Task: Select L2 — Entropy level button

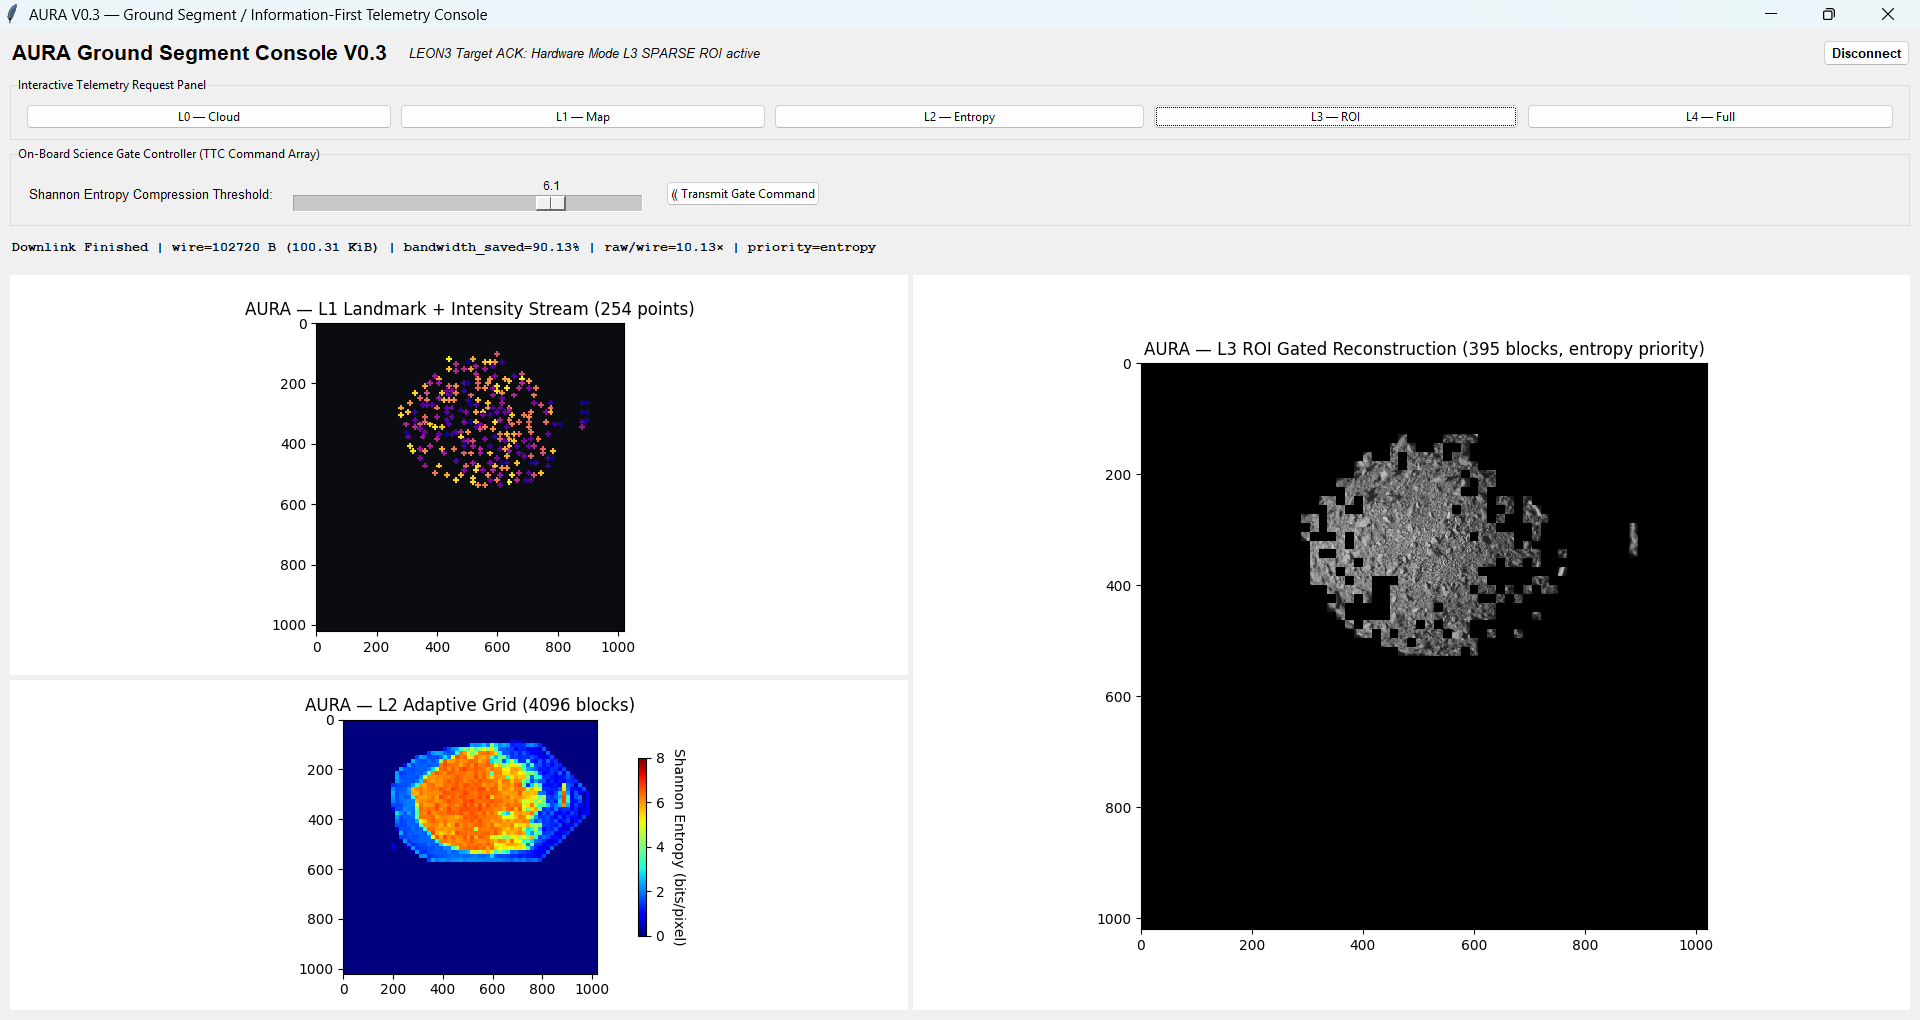Action: [959, 117]
